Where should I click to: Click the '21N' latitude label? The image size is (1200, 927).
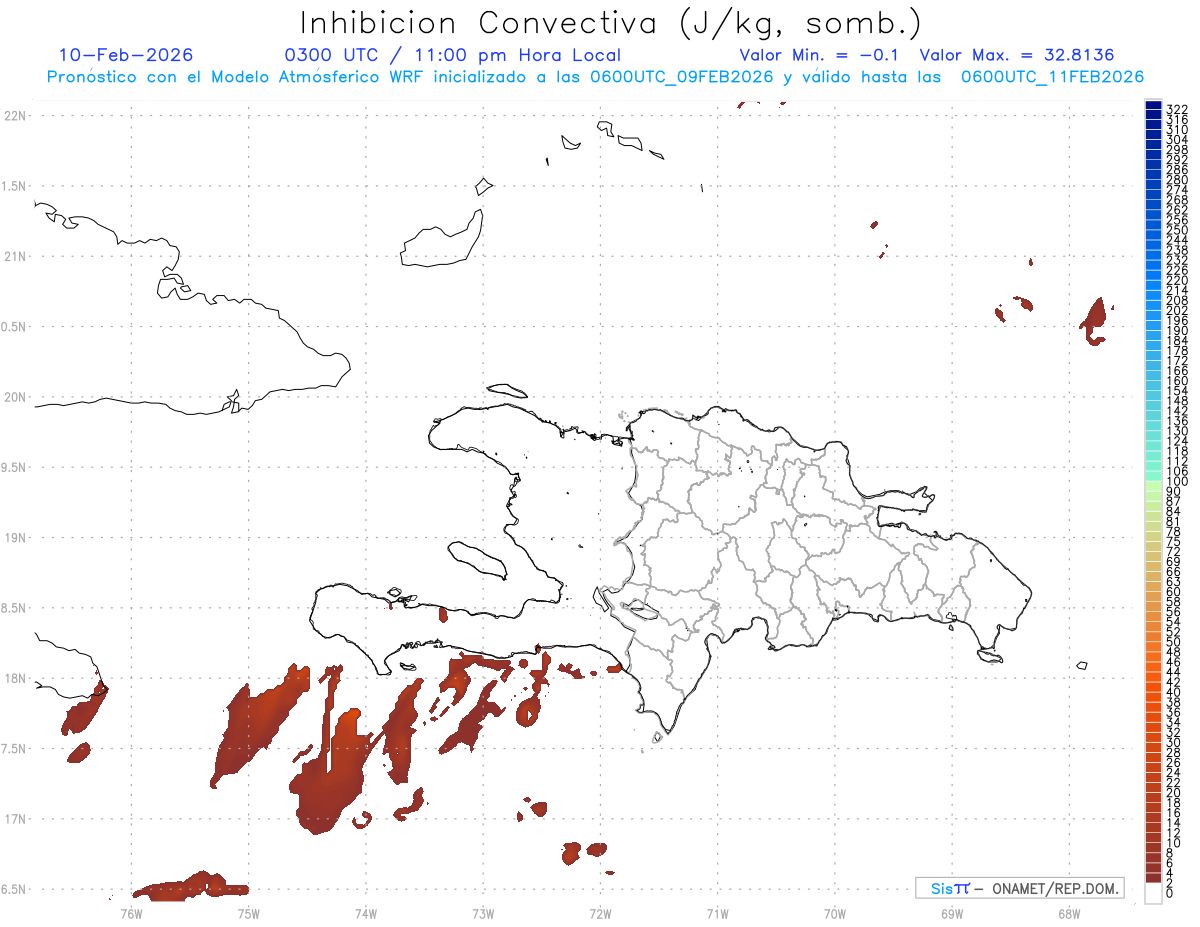coord(15,257)
